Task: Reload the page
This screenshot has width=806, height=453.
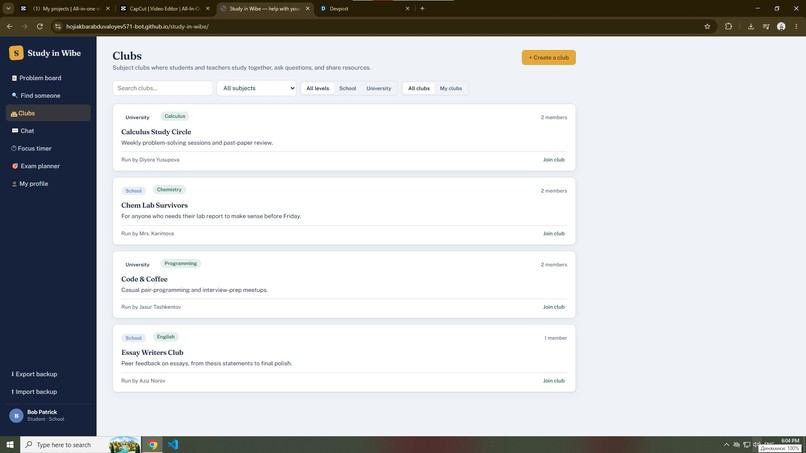Action: [40, 26]
